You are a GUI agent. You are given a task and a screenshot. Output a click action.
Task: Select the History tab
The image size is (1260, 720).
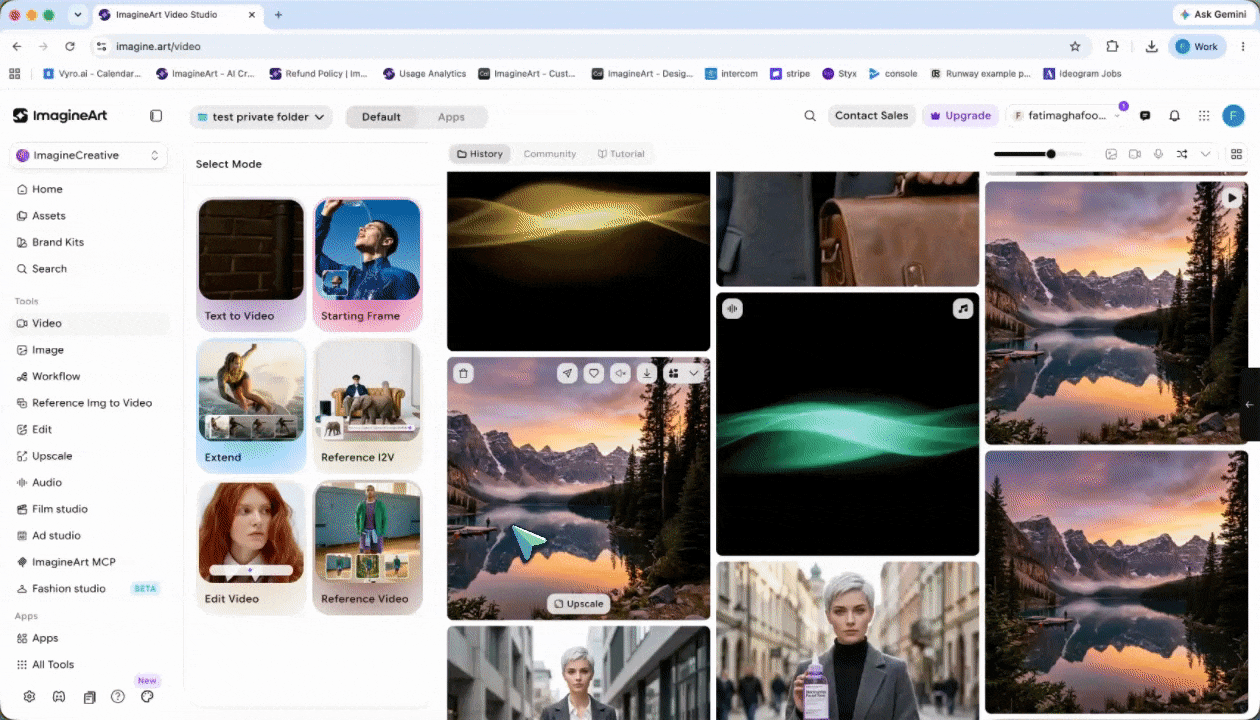(479, 154)
